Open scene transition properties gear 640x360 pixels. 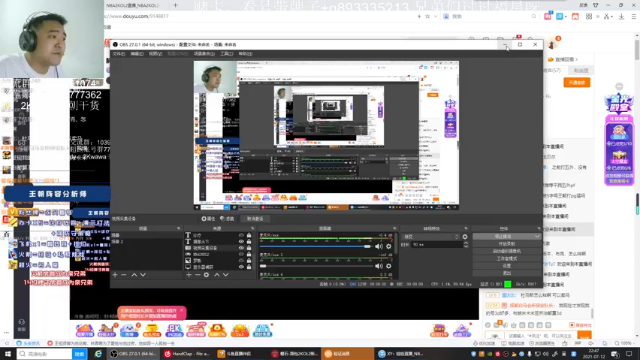(x=465, y=237)
